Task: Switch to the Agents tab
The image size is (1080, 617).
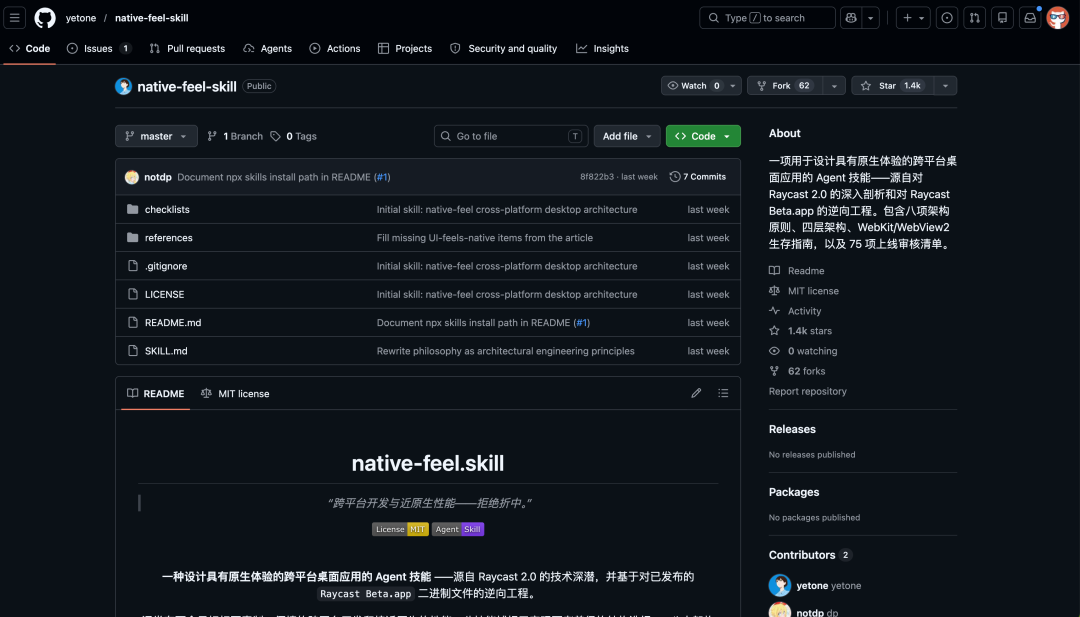Action: 267,48
